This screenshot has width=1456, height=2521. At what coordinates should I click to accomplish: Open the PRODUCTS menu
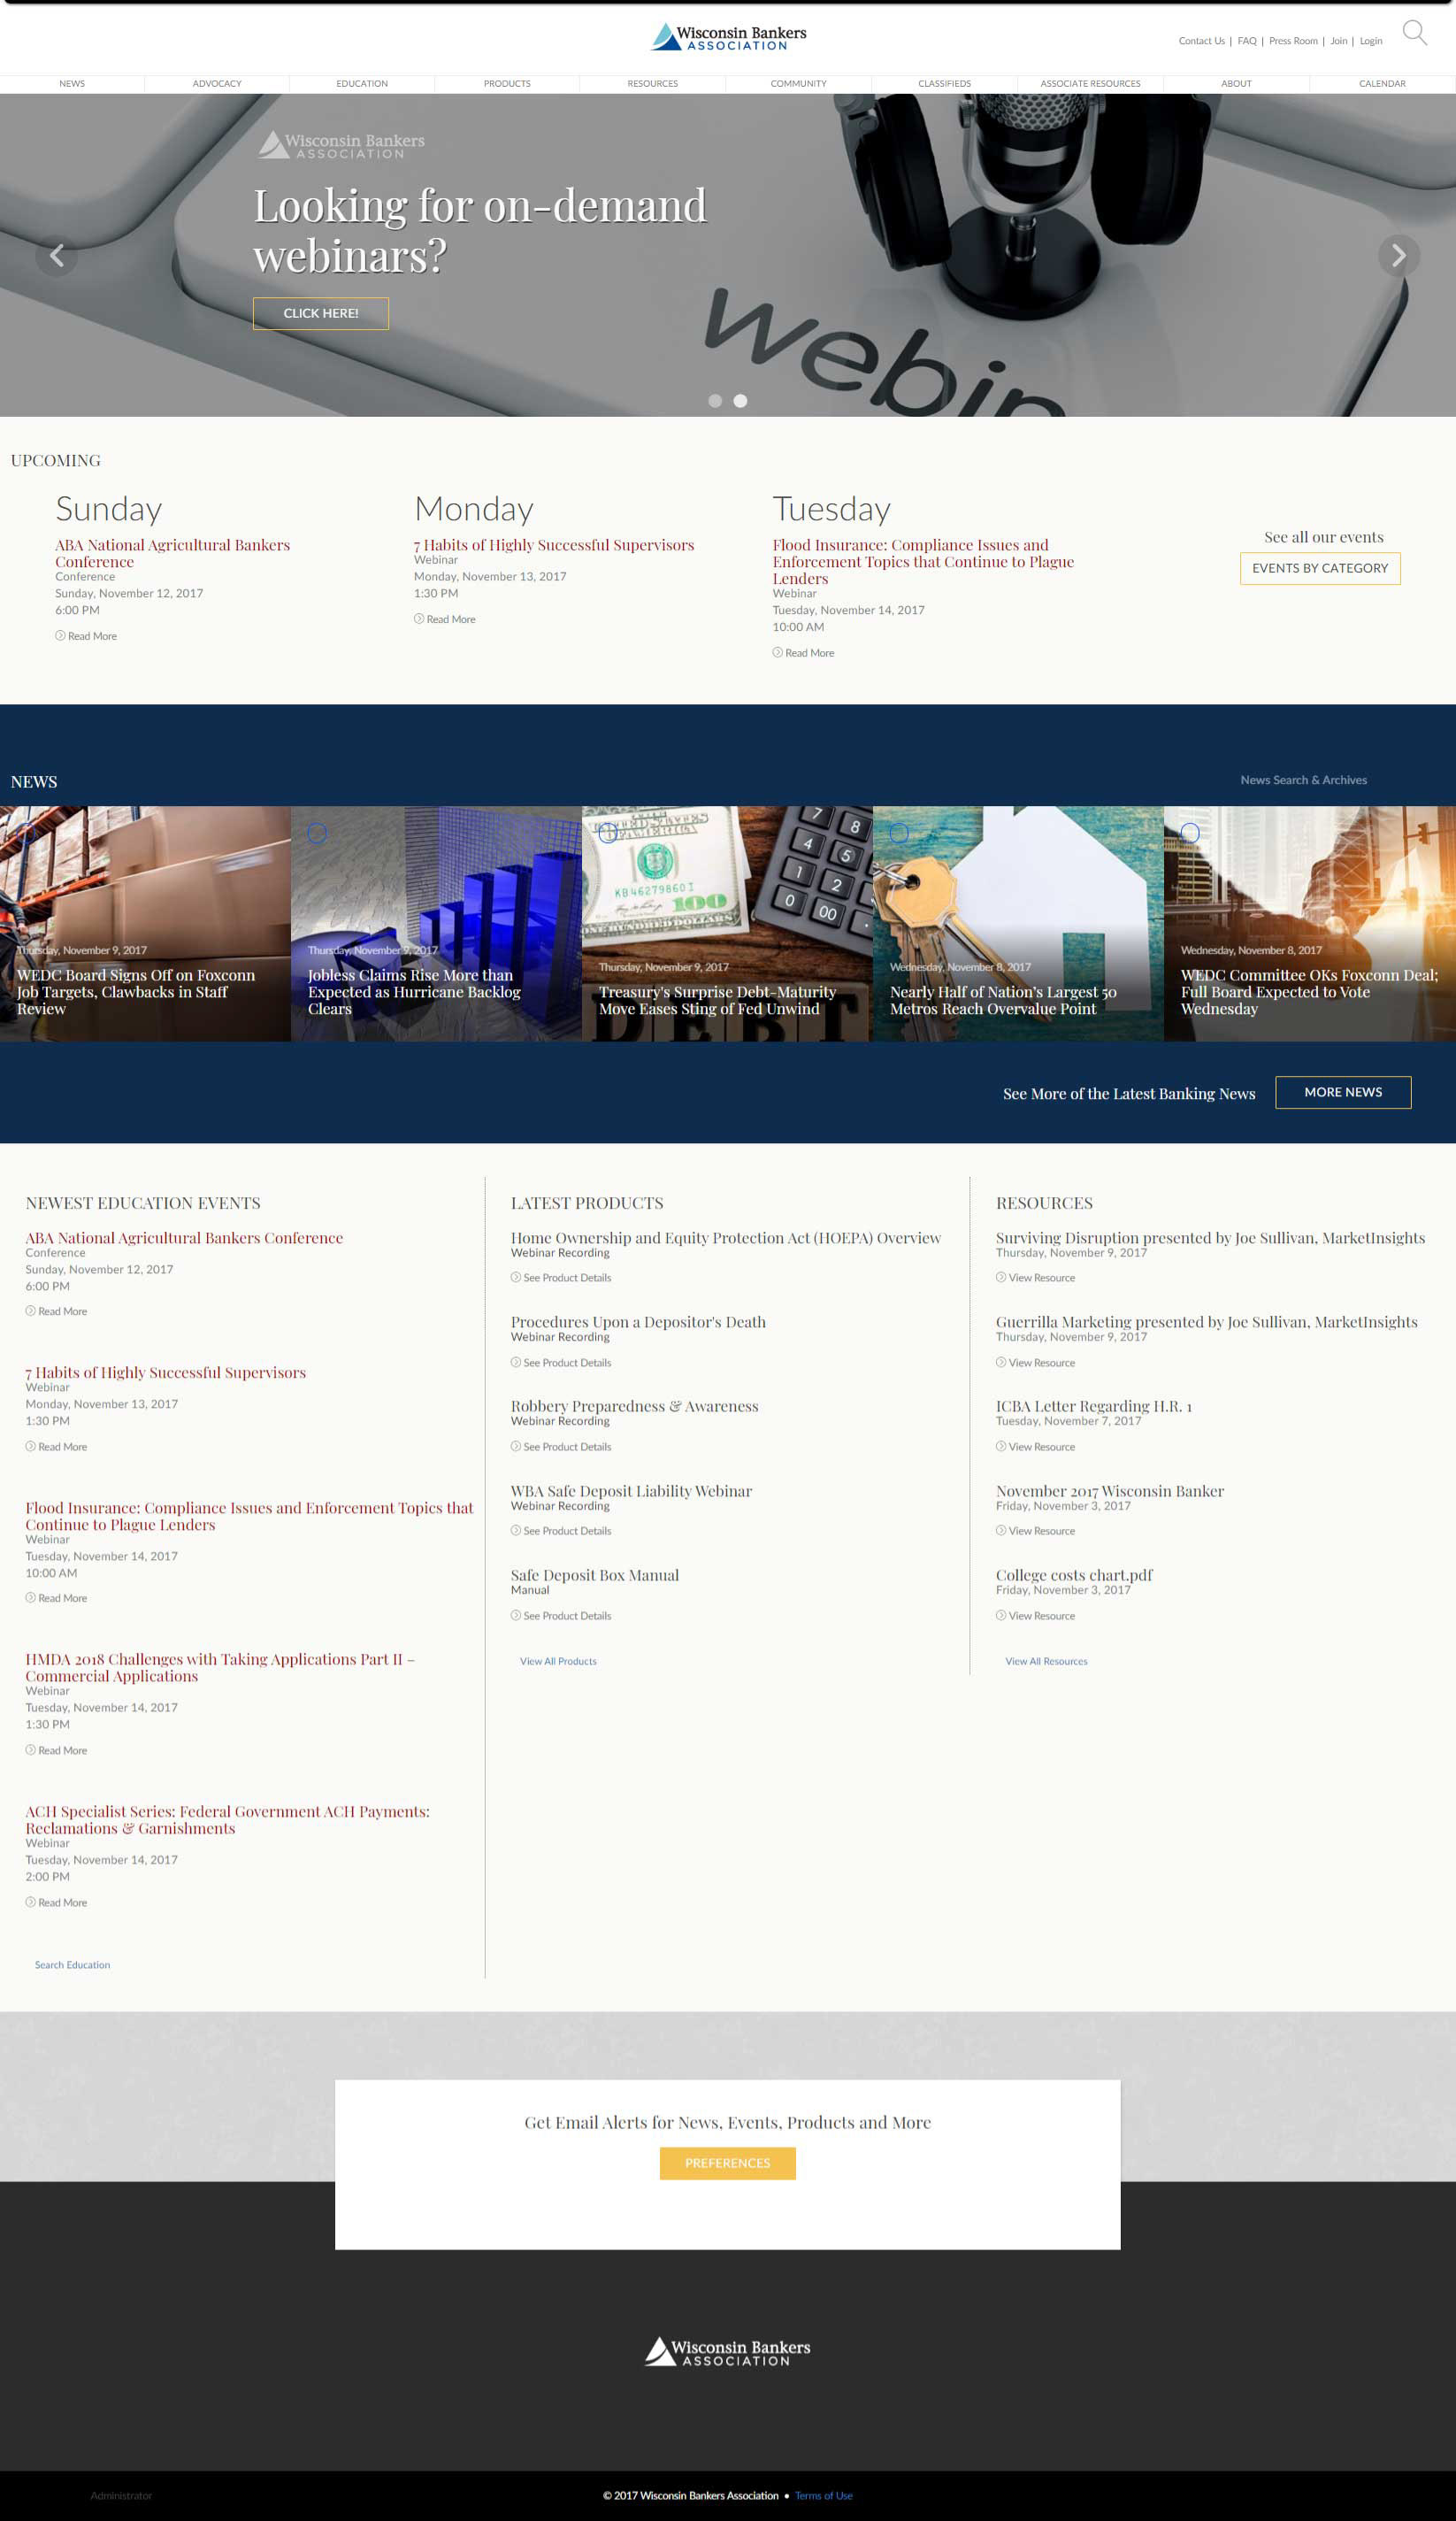coord(507,84)
